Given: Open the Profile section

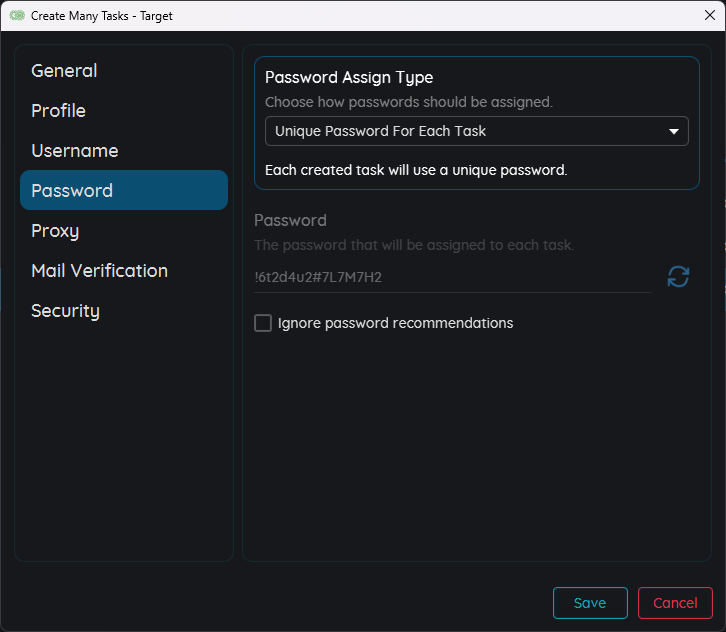Looking at the screenshot, I should coord(58,111).
